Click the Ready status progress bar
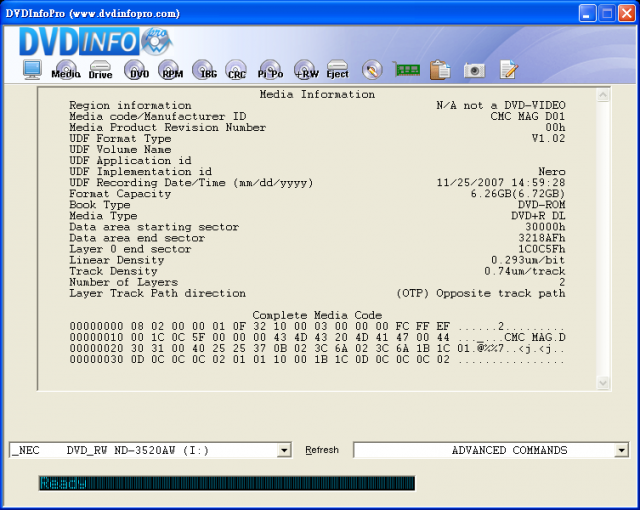Image resolution: width=640 pixels, height=510 pixels. point(227,483)
